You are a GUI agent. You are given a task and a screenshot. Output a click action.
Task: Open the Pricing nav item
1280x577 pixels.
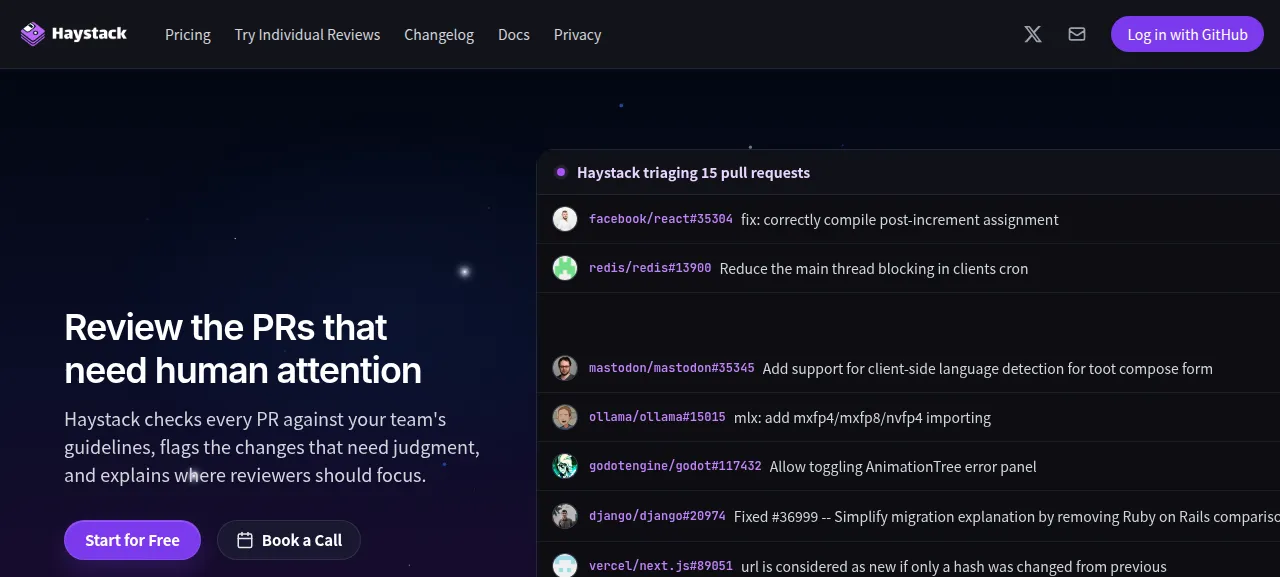(188, 34)
